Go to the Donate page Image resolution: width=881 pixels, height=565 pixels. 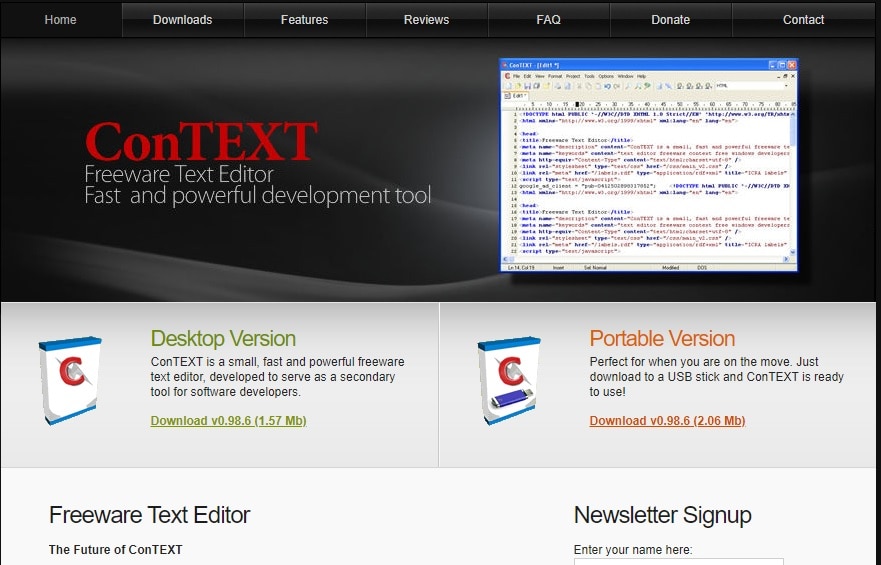coord(670,20)
